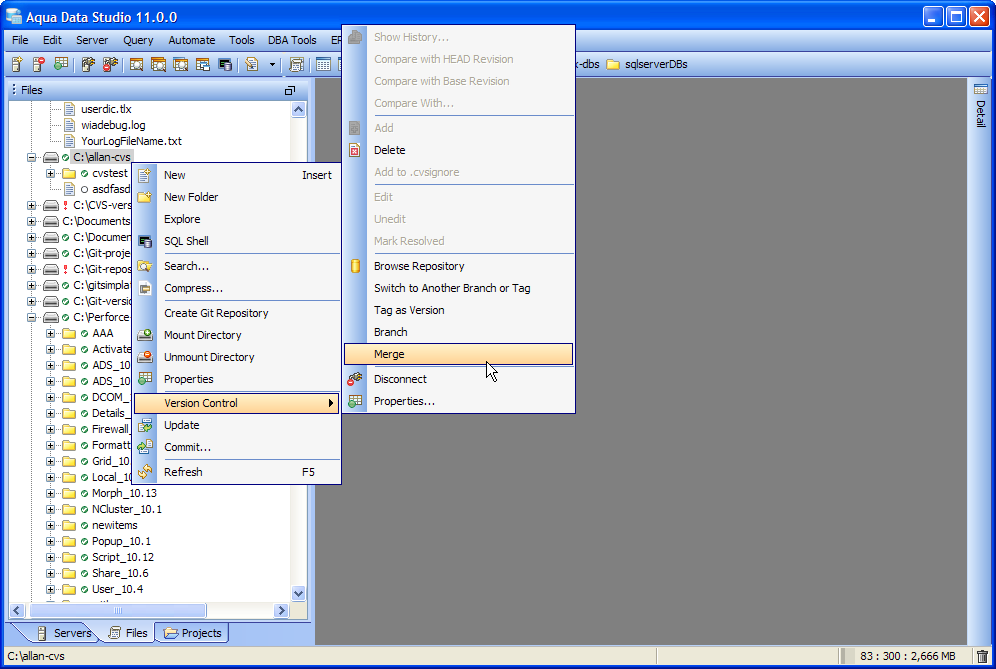
Task: Select New Folder in the context menu
Action: coord(236,198)
